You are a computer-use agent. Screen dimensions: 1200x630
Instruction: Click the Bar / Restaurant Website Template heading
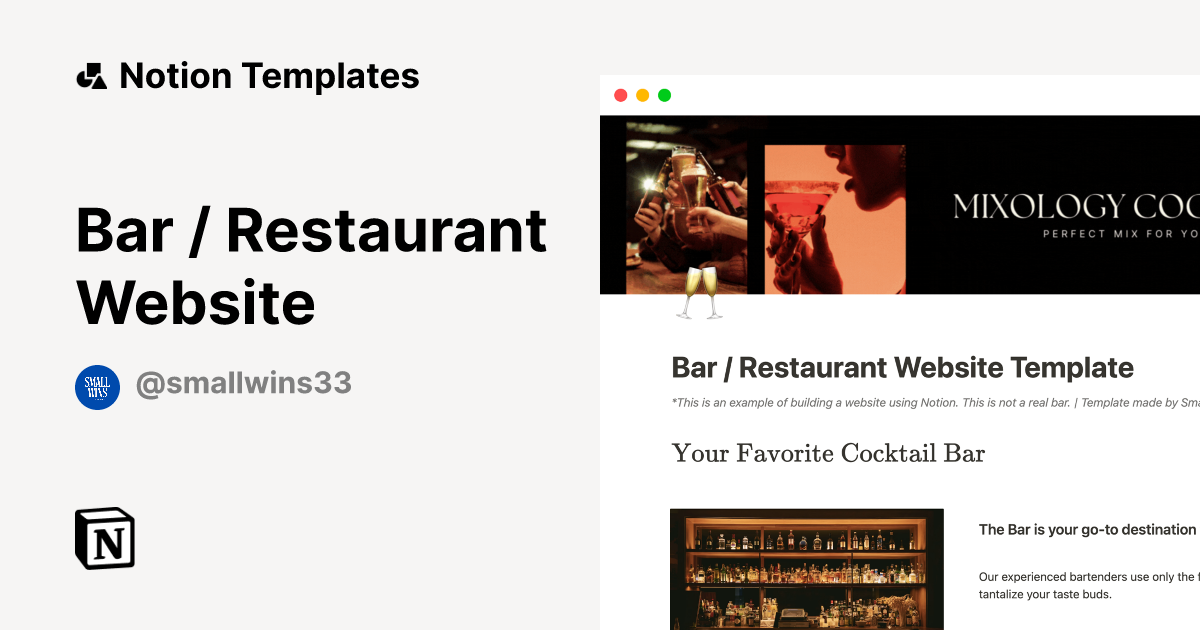point(903,367)
